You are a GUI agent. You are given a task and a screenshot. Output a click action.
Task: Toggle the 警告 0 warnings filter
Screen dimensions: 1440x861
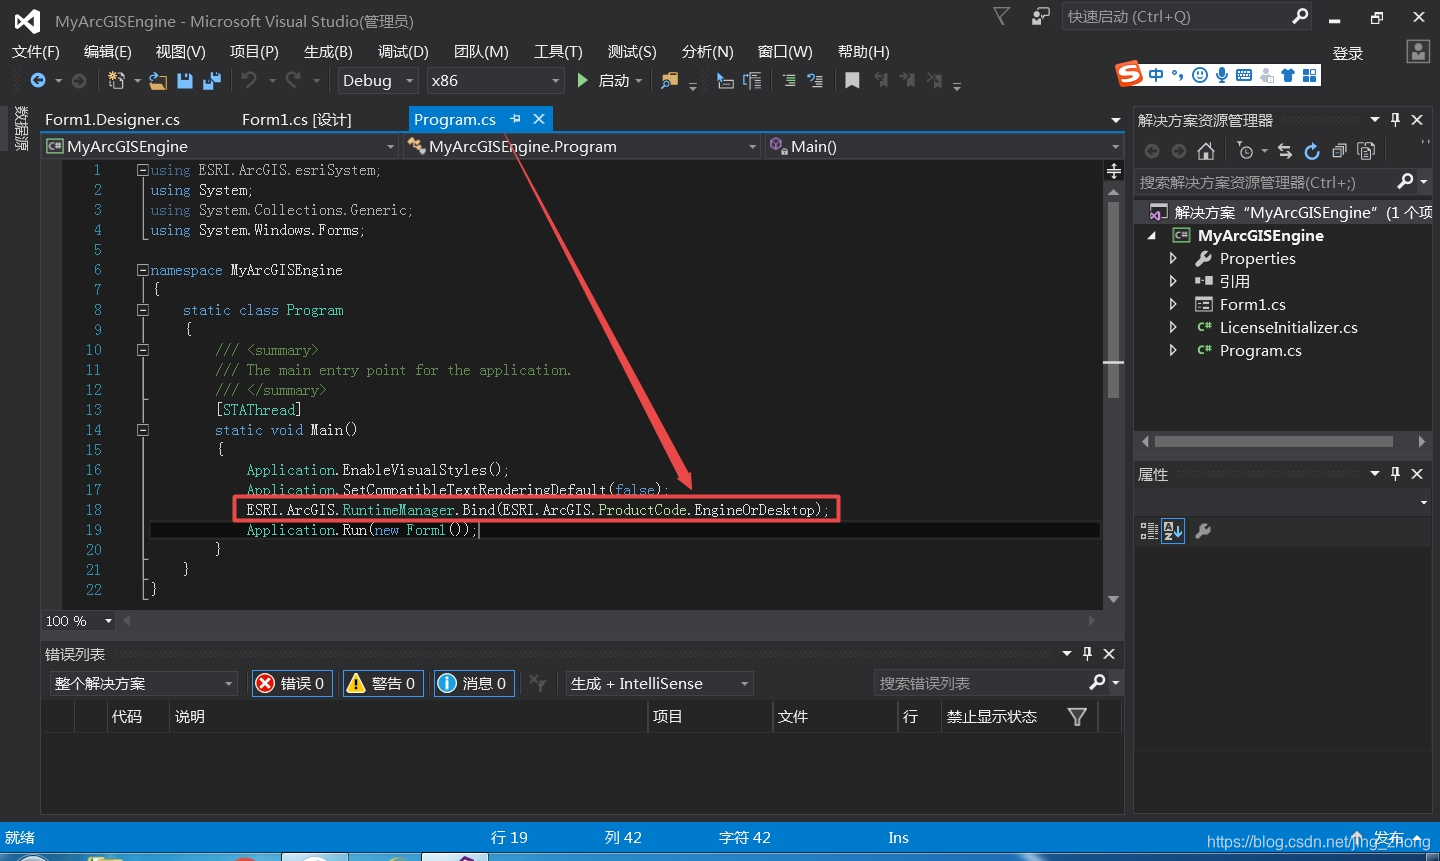(382, 683)
